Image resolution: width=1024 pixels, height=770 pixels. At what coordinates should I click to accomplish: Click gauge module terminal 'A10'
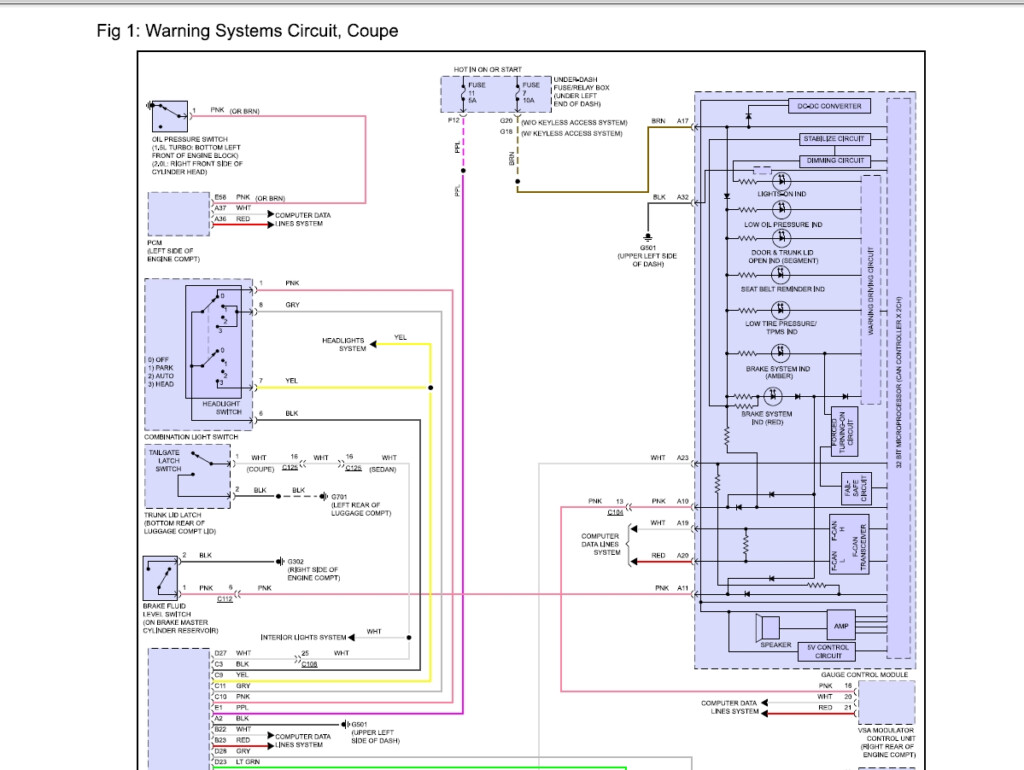pos(682,501)
